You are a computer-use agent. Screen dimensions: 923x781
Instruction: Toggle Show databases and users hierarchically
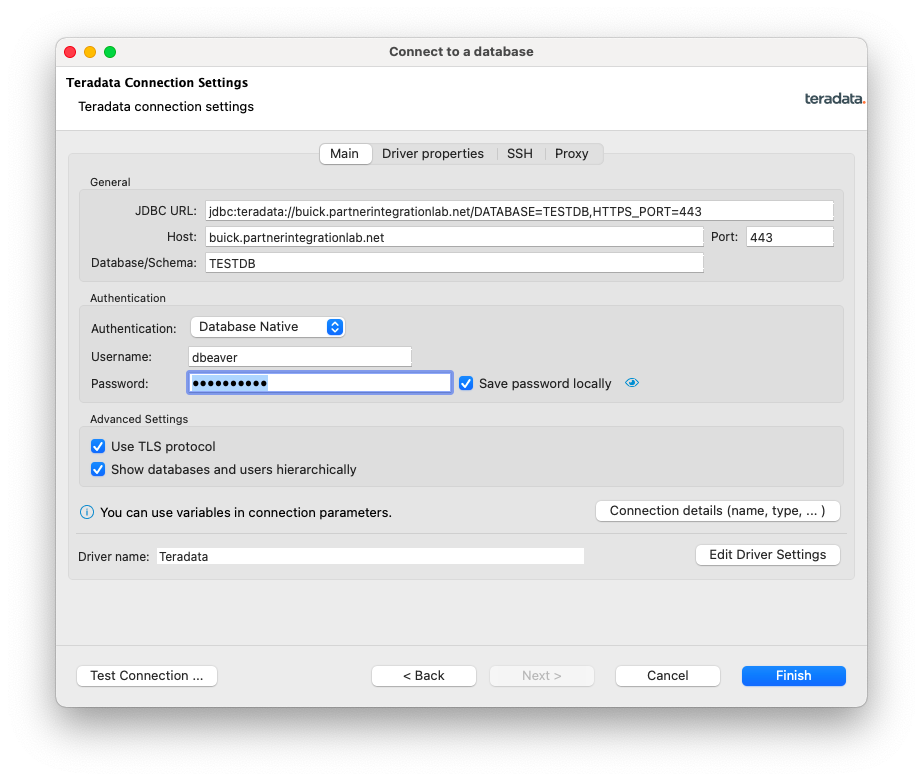pyautogui.click(x=97, y=469)
